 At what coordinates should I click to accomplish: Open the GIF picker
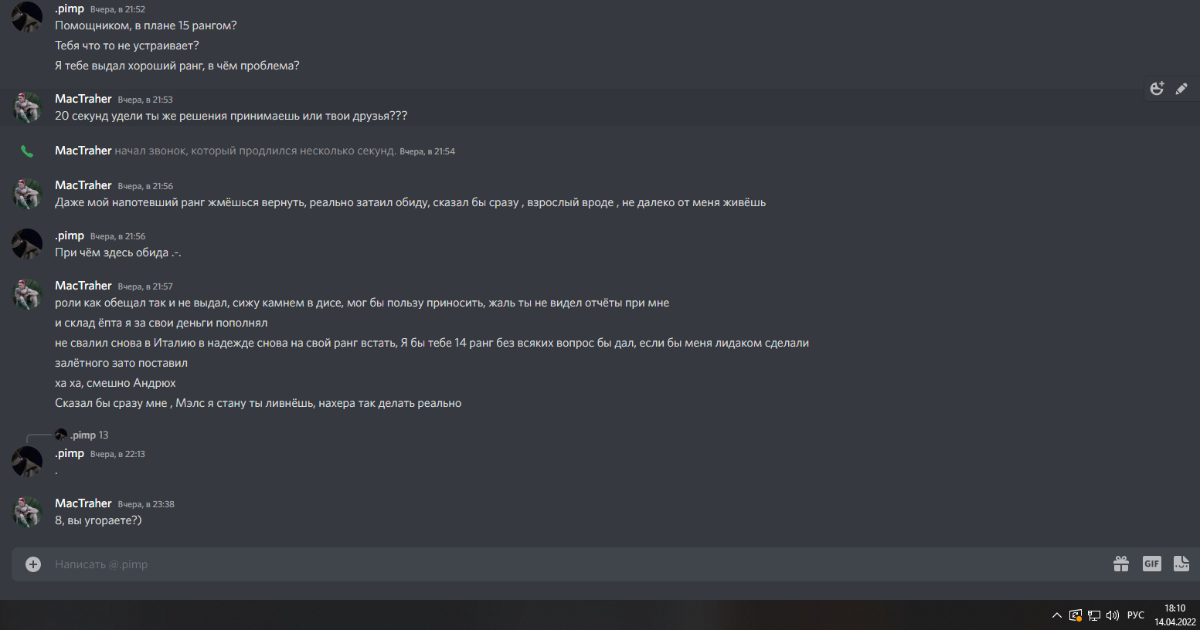pos(1151,564)
